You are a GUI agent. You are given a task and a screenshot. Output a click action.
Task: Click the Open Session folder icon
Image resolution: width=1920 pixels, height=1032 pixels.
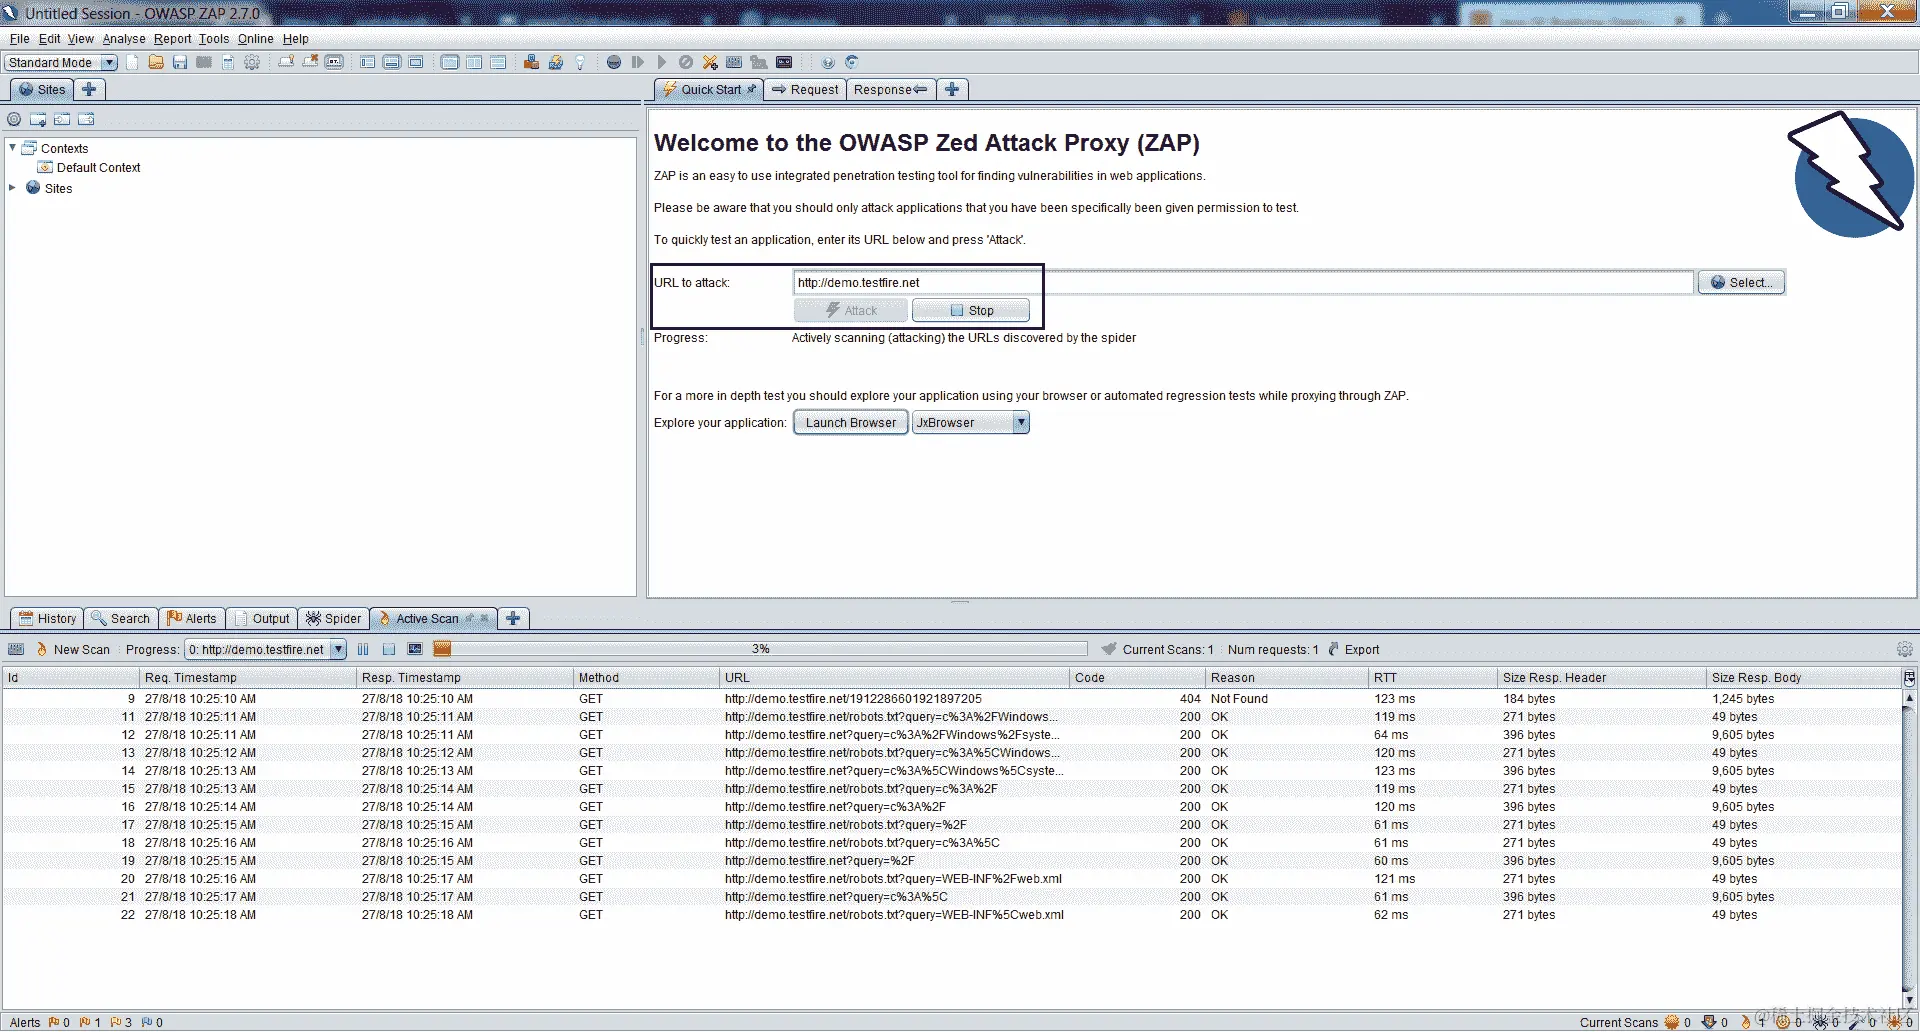click(156, 62)
